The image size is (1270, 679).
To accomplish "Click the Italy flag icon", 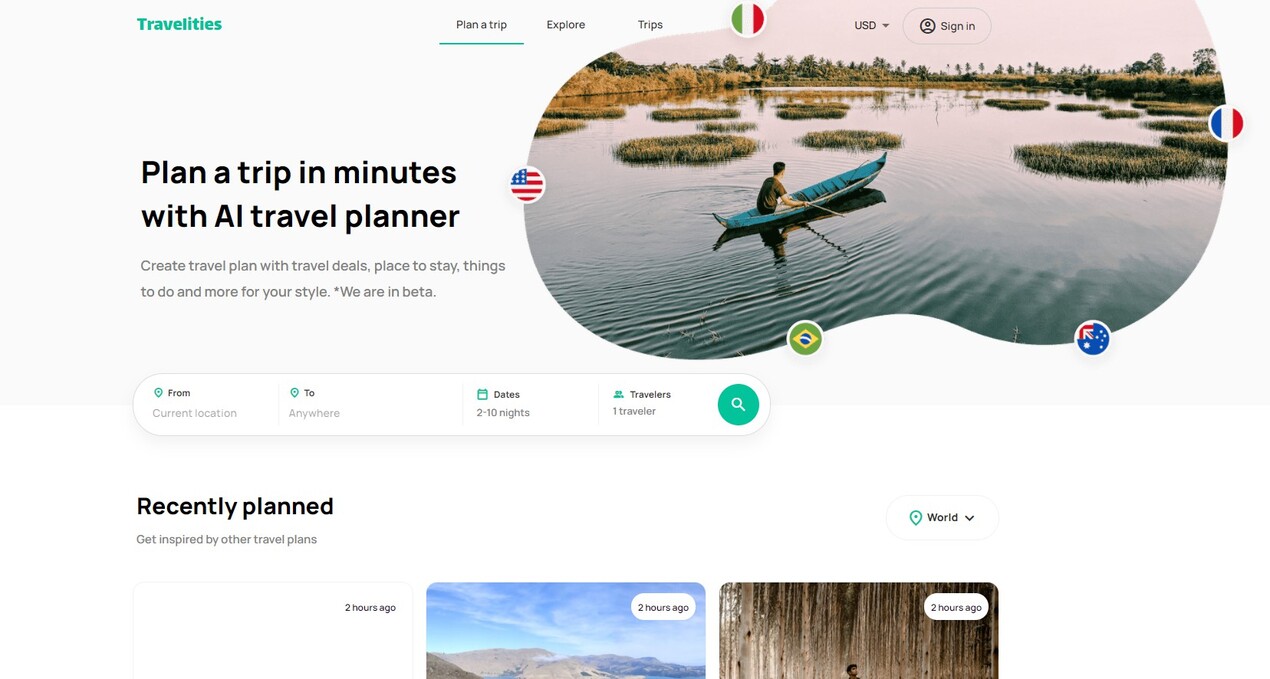I will tap(747, 19).
